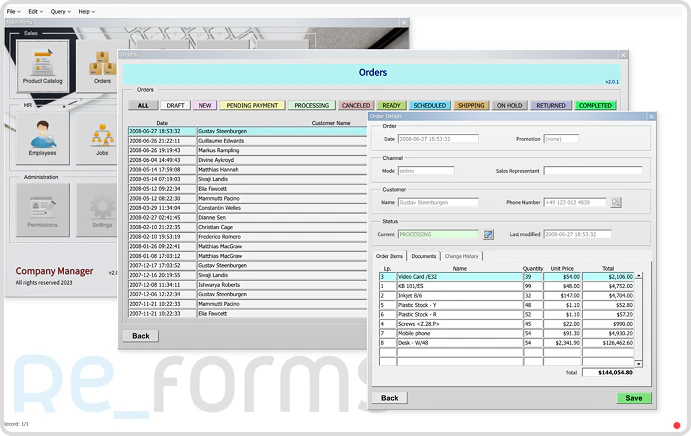The image size is (691, 436).
Task: Click the Last modified field
Action: click(x=577, y=235)
